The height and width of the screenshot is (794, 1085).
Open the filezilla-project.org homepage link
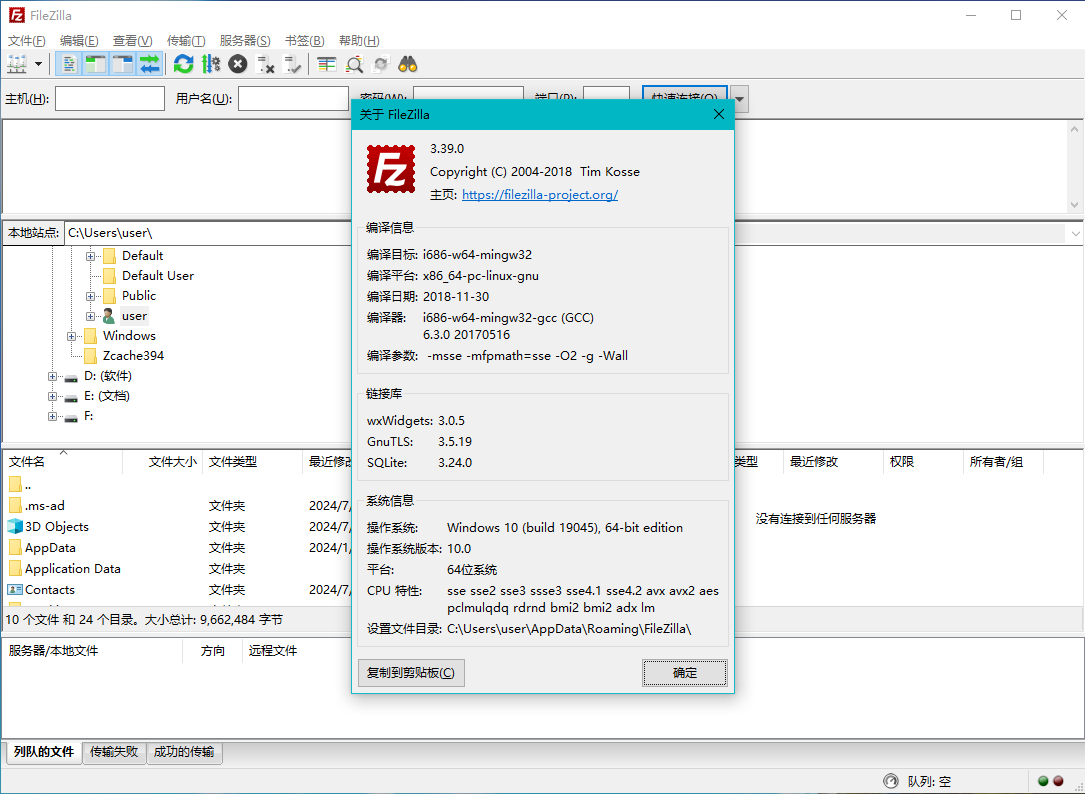tap(540, 195)
